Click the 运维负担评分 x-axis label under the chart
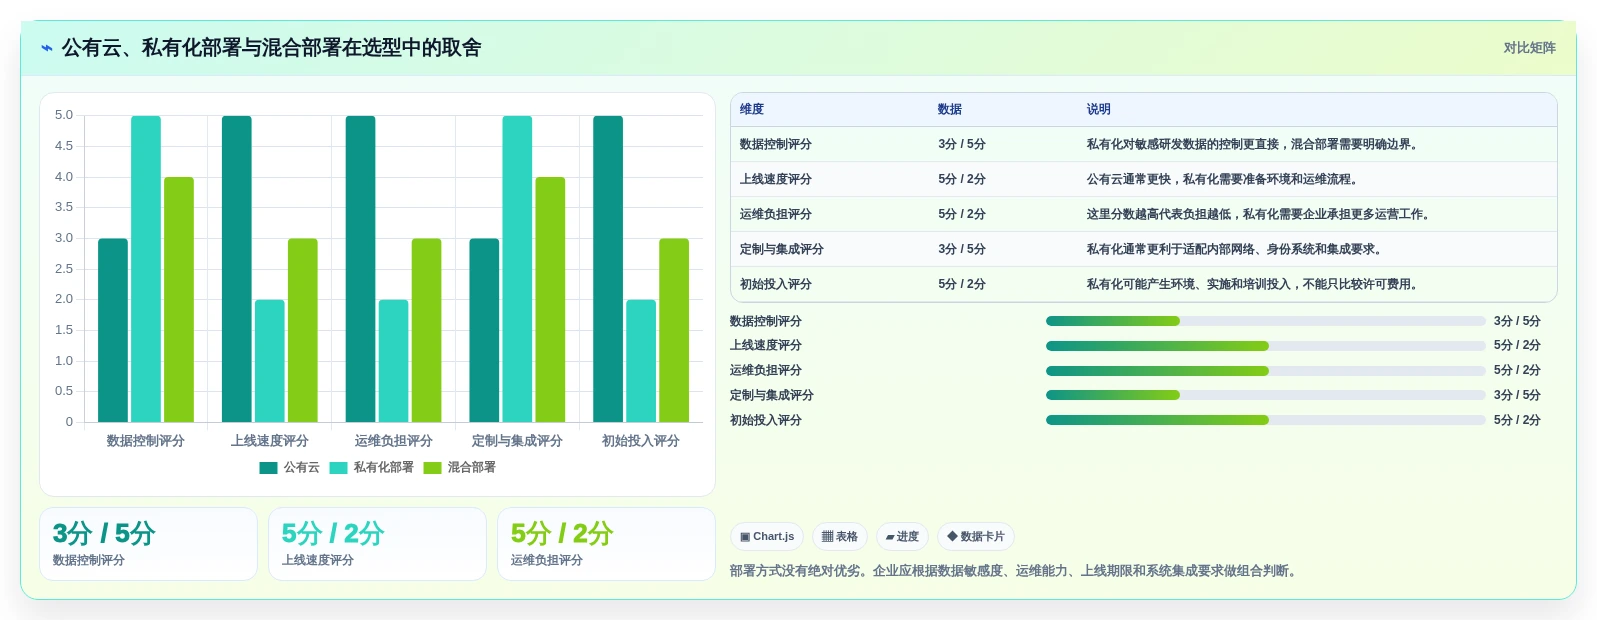 click(x=394, y=441)
